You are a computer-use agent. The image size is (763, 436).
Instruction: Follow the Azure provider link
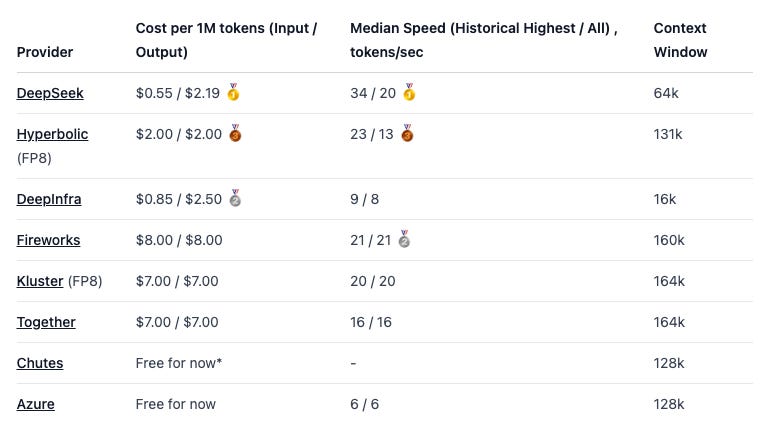36,404
